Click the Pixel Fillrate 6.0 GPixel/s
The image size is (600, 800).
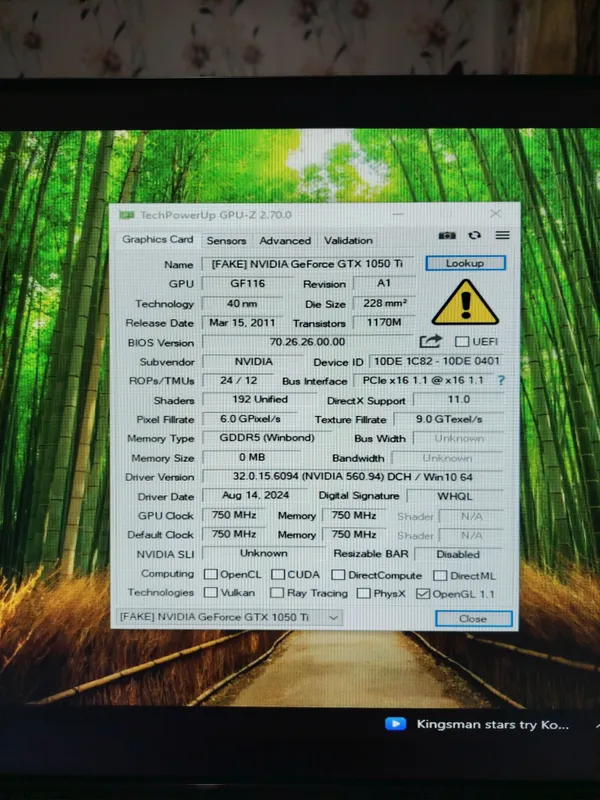pyautogui.click(x=250, y=419)
